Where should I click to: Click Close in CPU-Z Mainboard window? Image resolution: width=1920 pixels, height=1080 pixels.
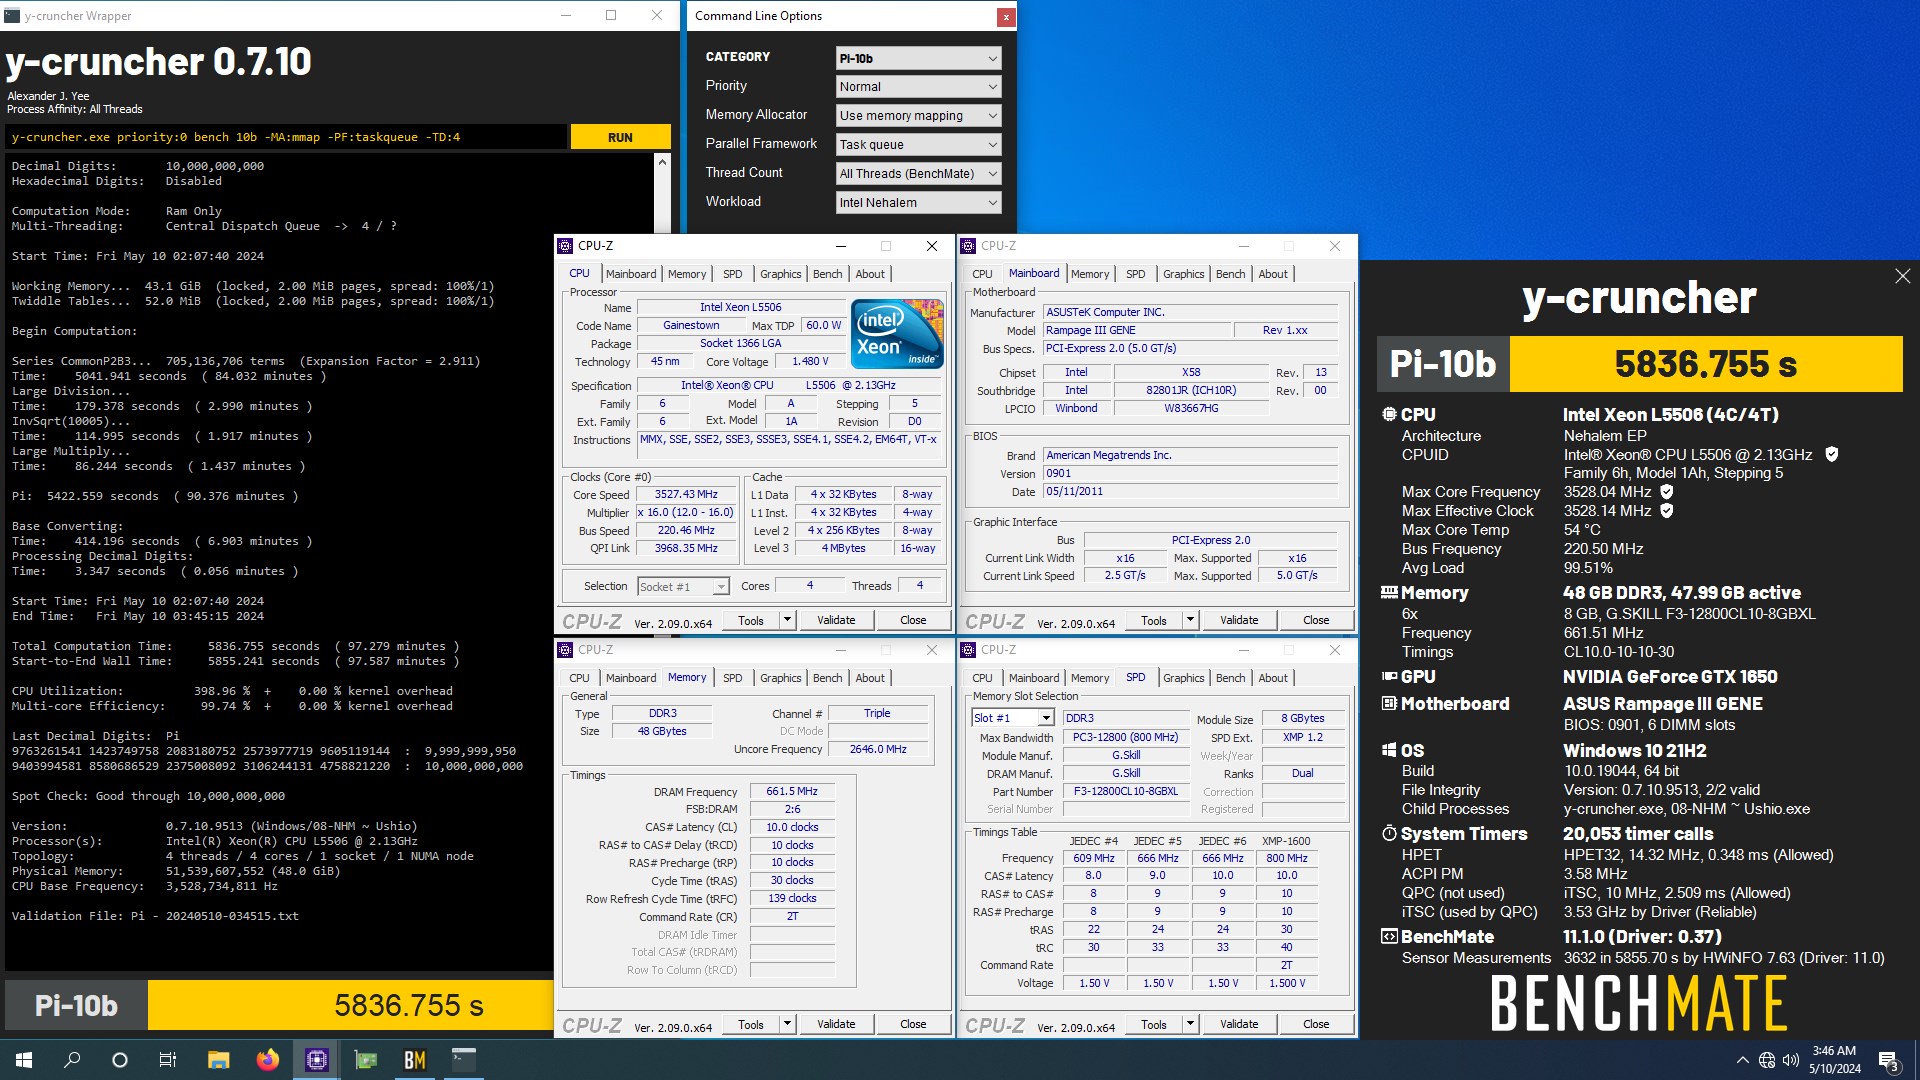[x=1316, y=620]
